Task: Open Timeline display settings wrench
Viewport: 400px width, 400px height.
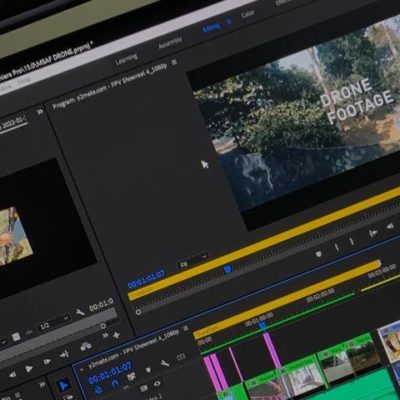Action: 165,363
